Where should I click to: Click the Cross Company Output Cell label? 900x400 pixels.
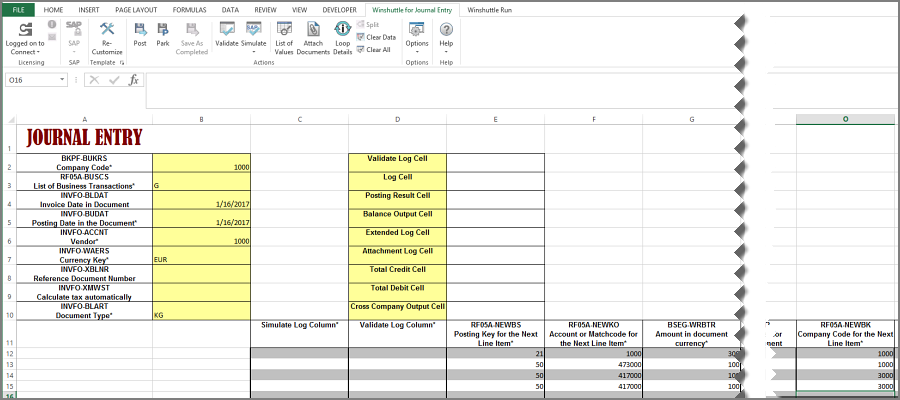397,306
